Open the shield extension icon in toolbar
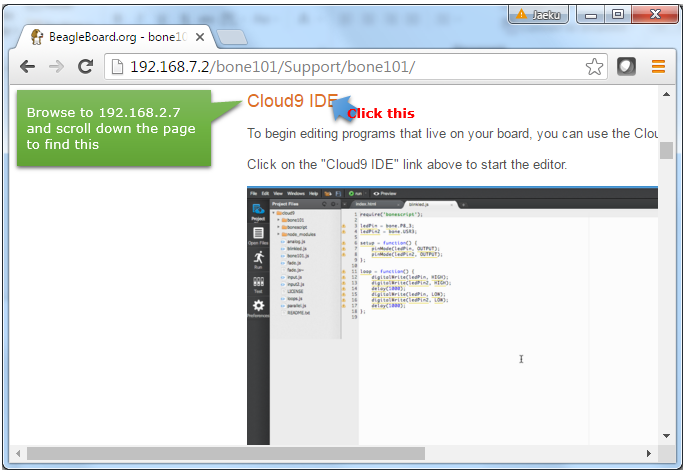Viewport: 687px width, 473px height. (x=626, y=67)
